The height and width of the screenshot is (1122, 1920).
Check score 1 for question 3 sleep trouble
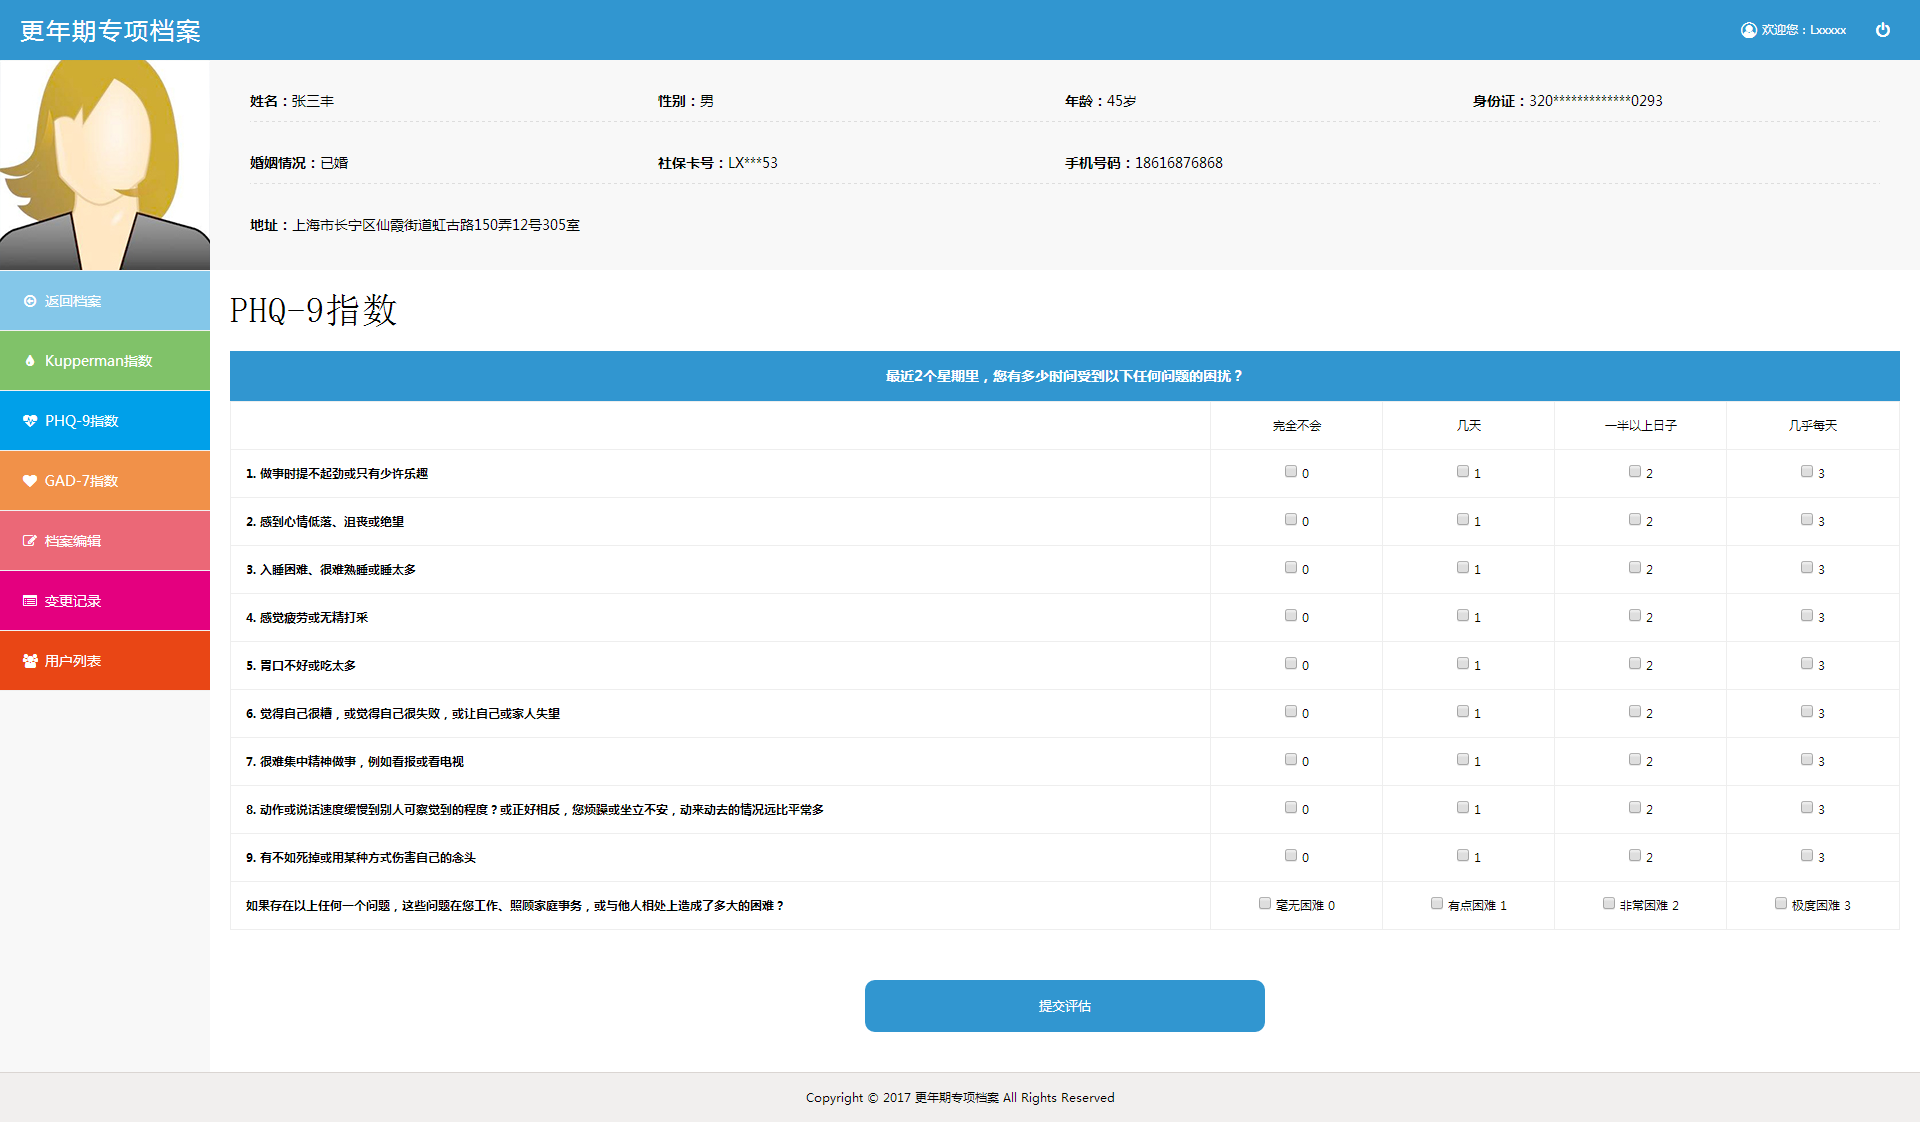tap(1463, 568)
